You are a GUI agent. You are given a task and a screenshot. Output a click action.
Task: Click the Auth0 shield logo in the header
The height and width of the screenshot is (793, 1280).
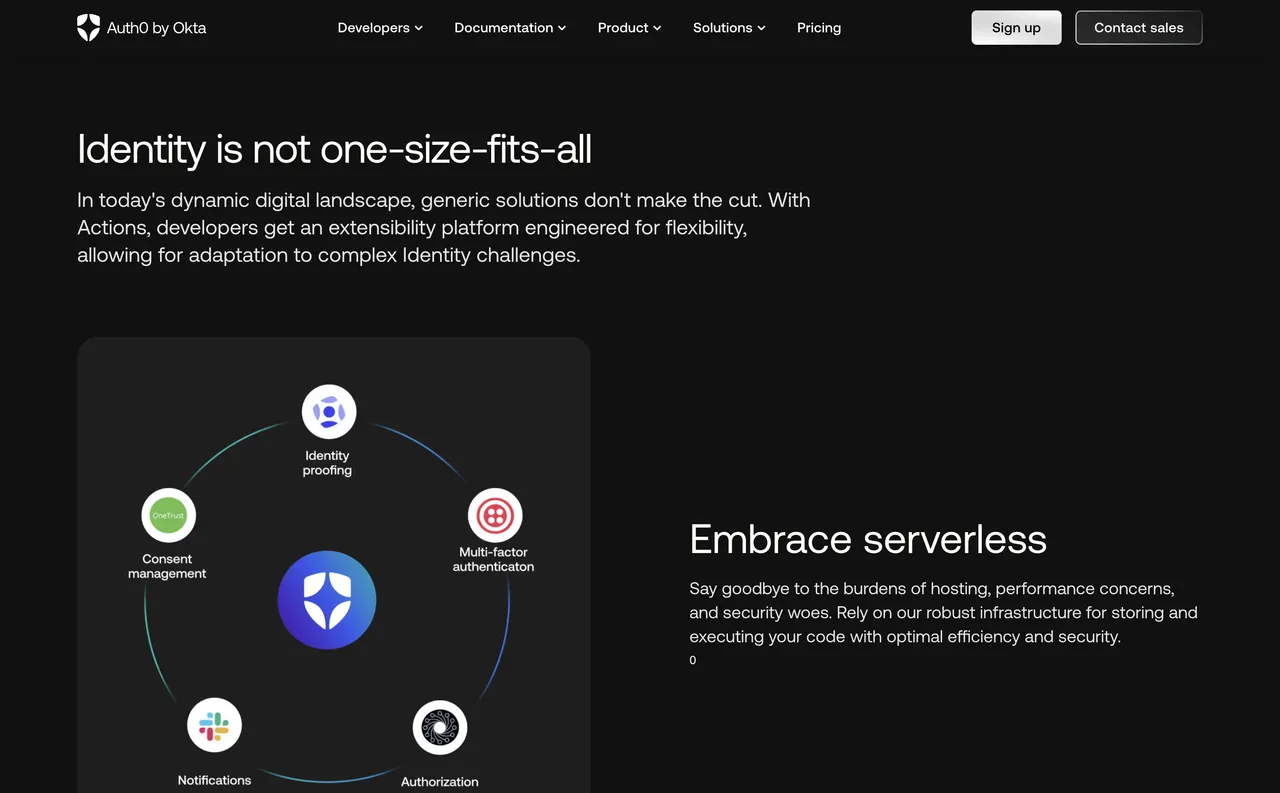(x=88, y=27)
